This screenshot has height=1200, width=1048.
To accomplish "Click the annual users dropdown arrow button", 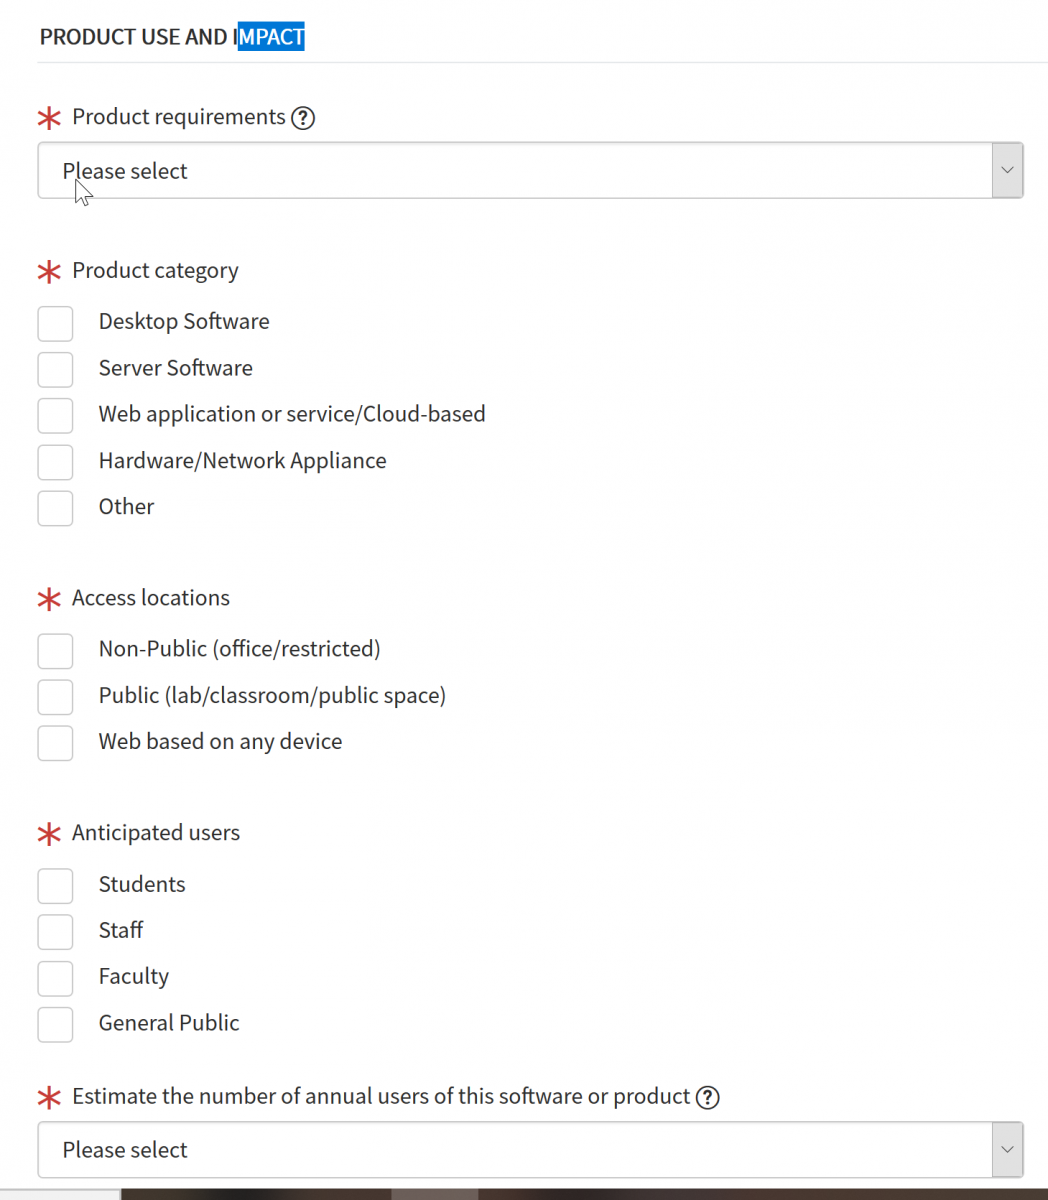I will pos(1007,1150).
